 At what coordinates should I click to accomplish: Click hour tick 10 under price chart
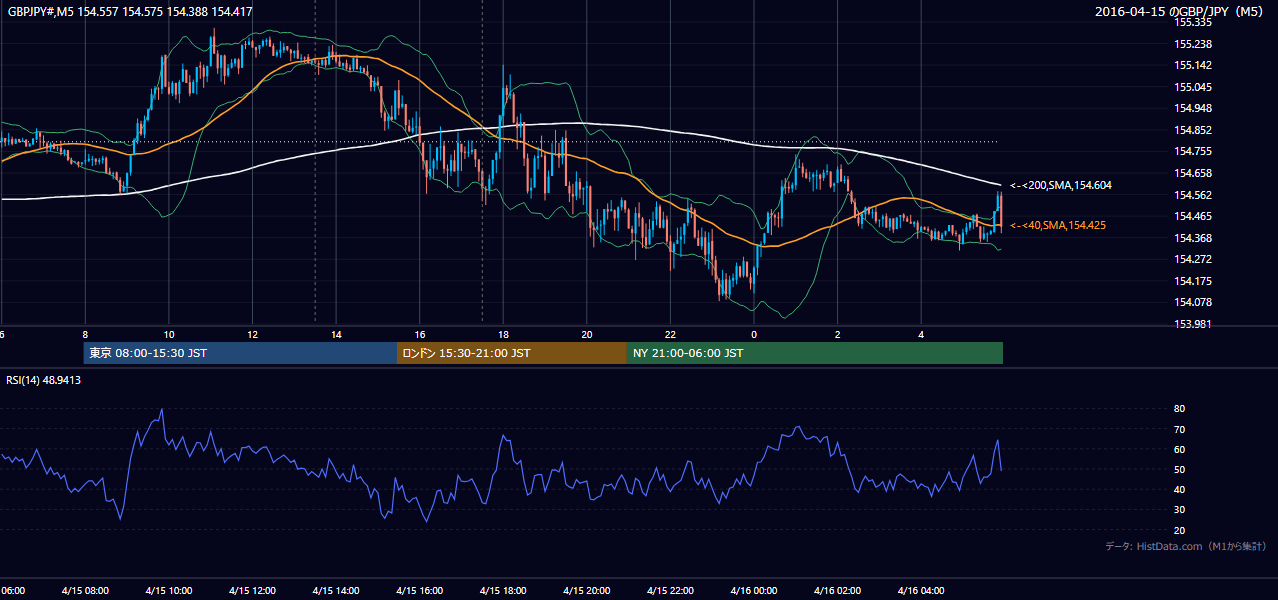pyautogui.click(x=169, y=334)
